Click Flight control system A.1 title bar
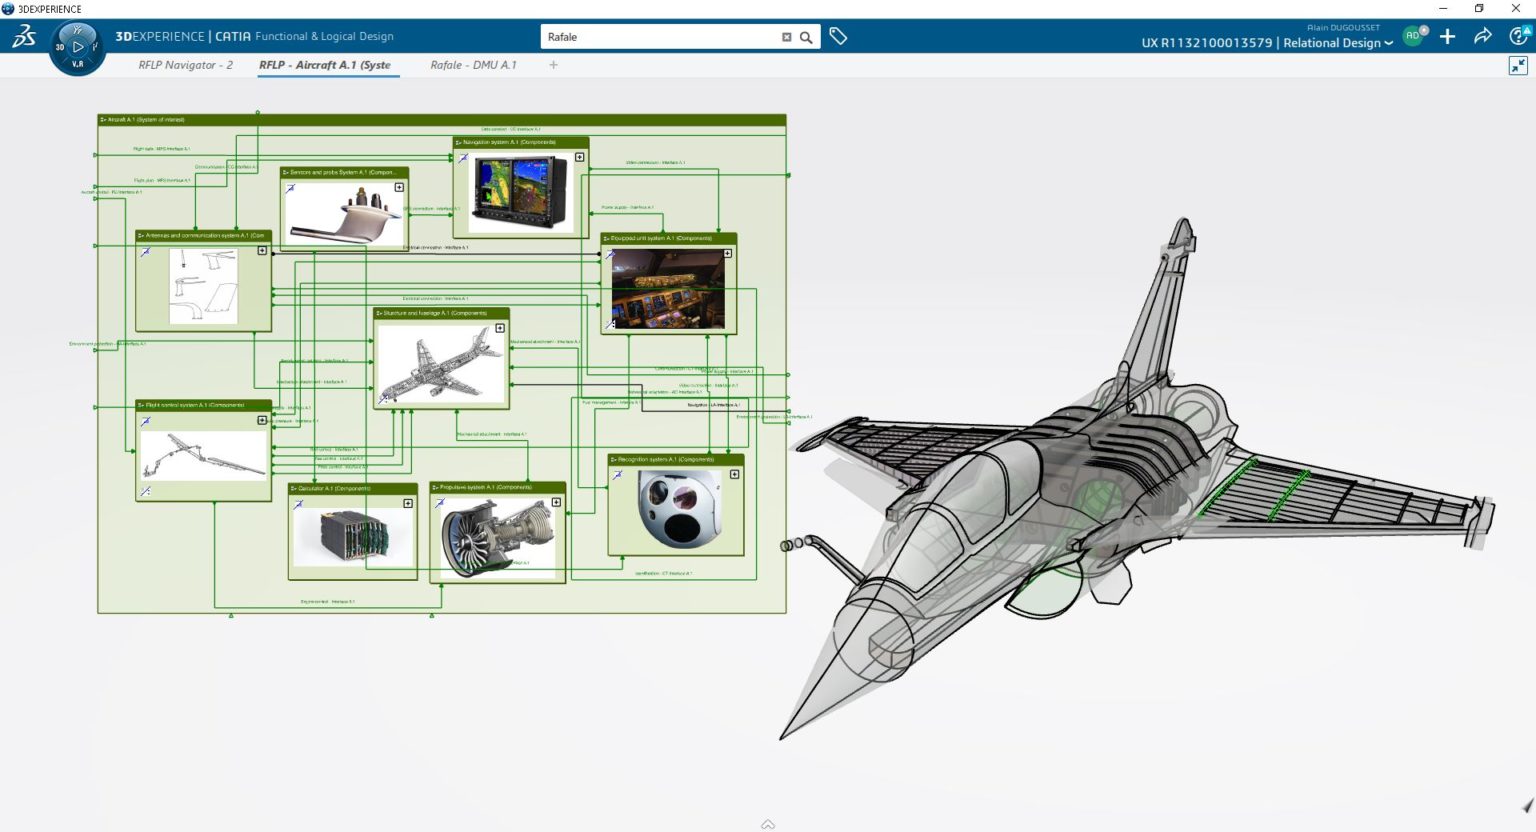The image size is (1536, 832). click(204, 405)
